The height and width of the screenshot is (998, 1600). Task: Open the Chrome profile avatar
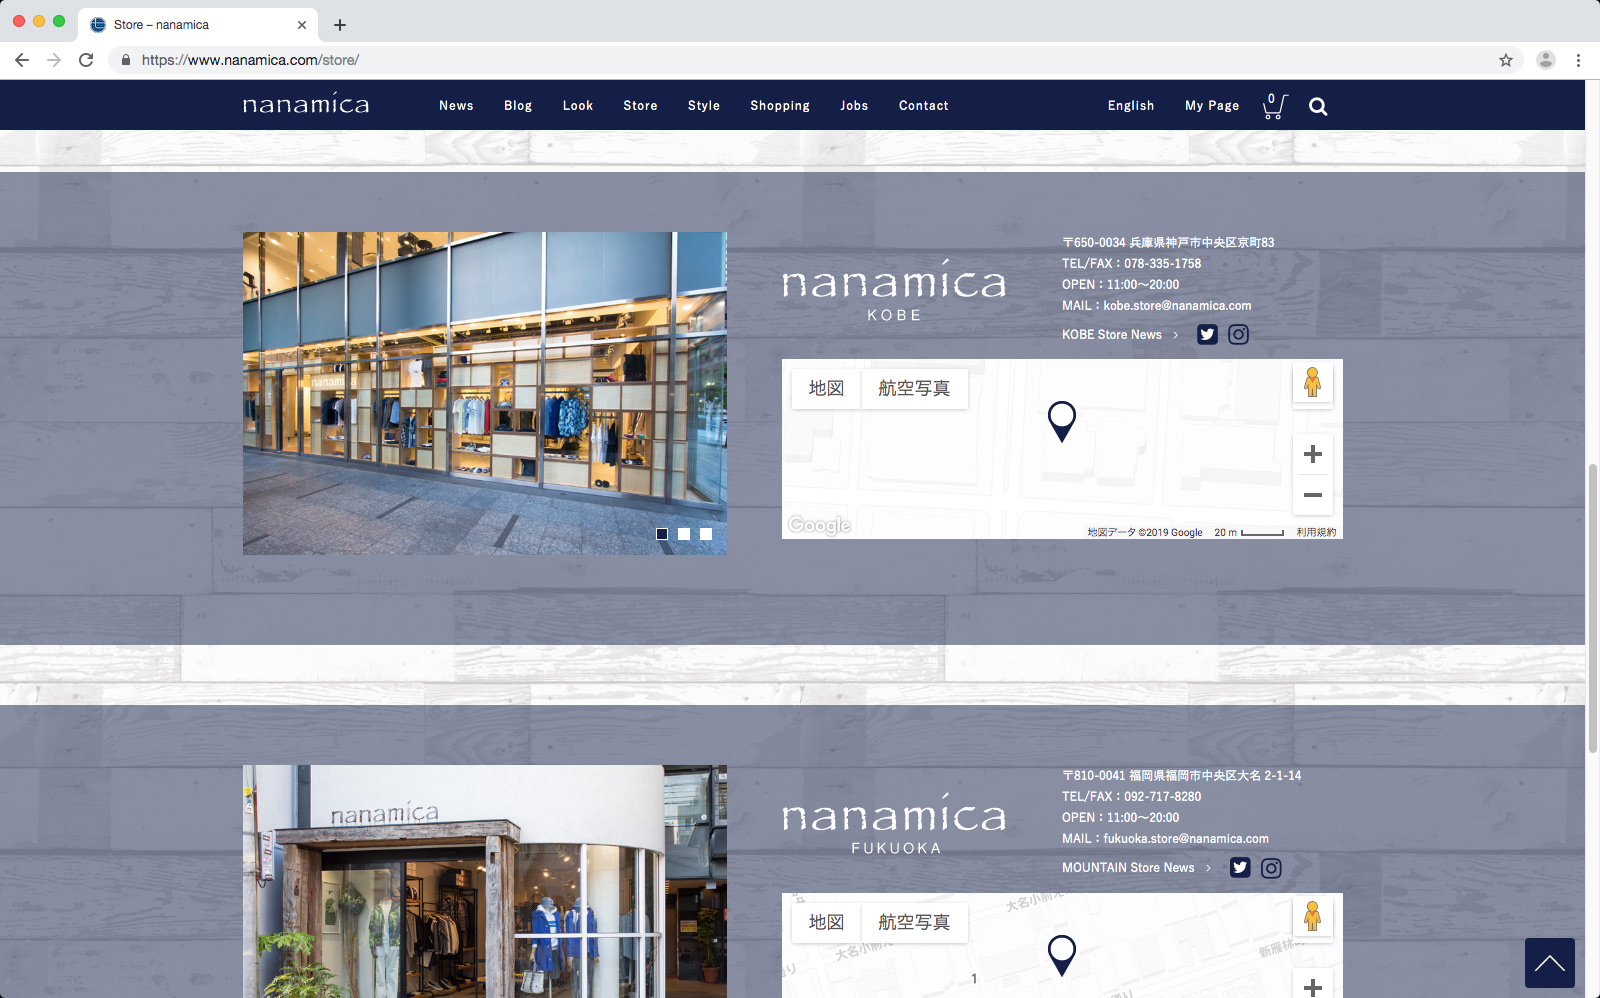1546,60
